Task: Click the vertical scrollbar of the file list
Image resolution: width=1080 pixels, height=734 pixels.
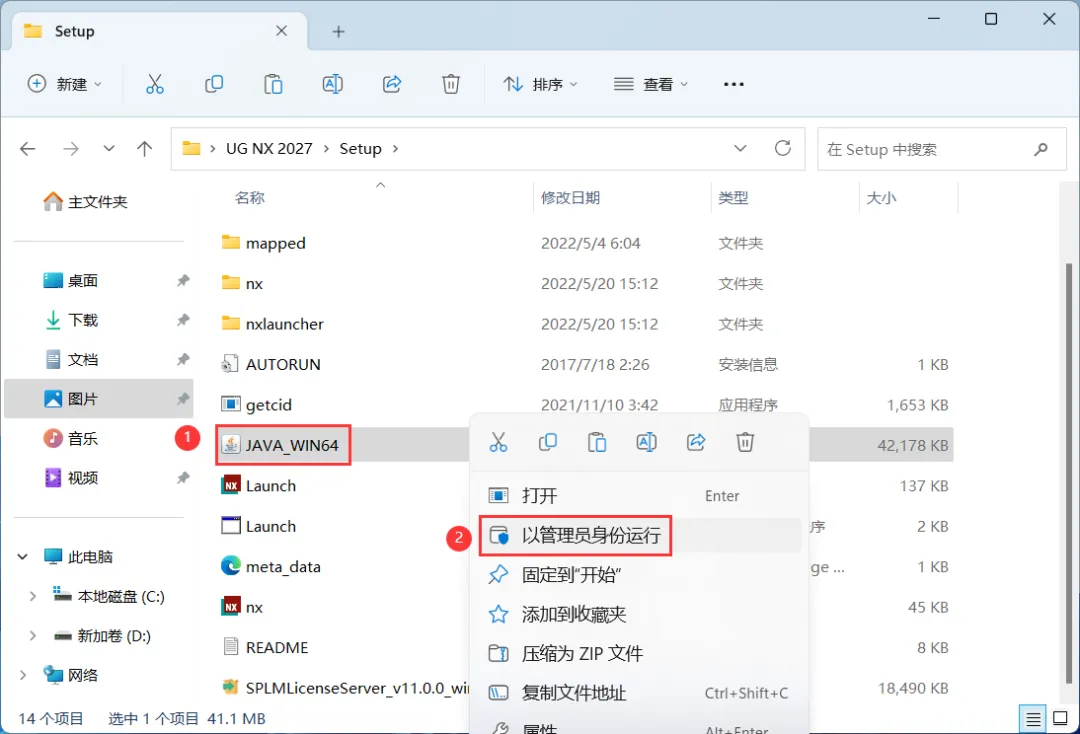Action: [x=1068, y=472]
